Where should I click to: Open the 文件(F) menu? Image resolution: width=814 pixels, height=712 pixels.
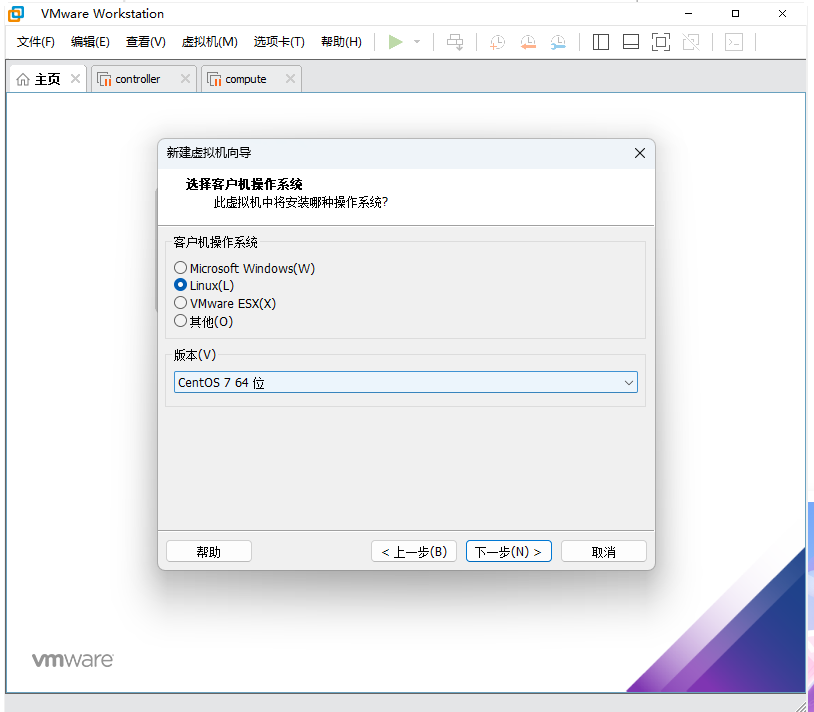click(35, 42)
